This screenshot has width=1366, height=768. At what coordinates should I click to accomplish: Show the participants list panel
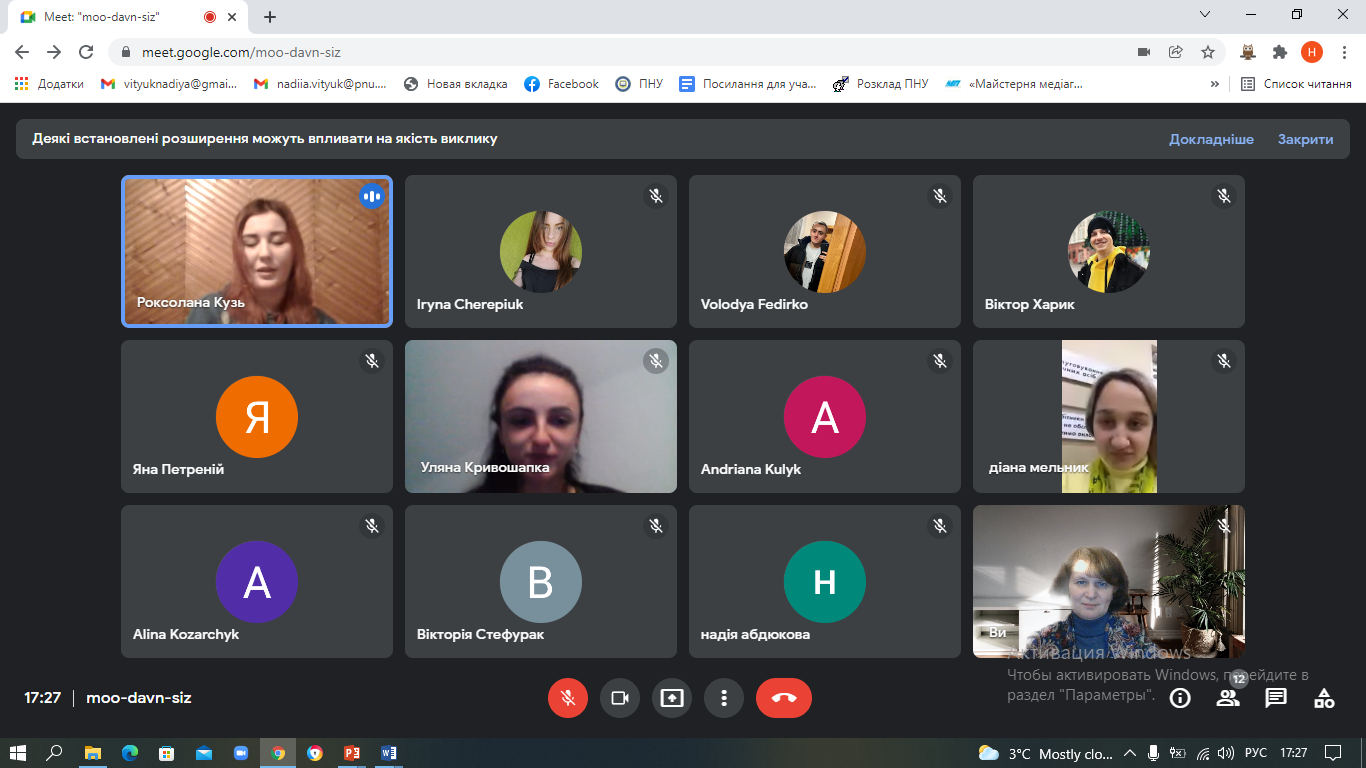tap(1227, 698)
